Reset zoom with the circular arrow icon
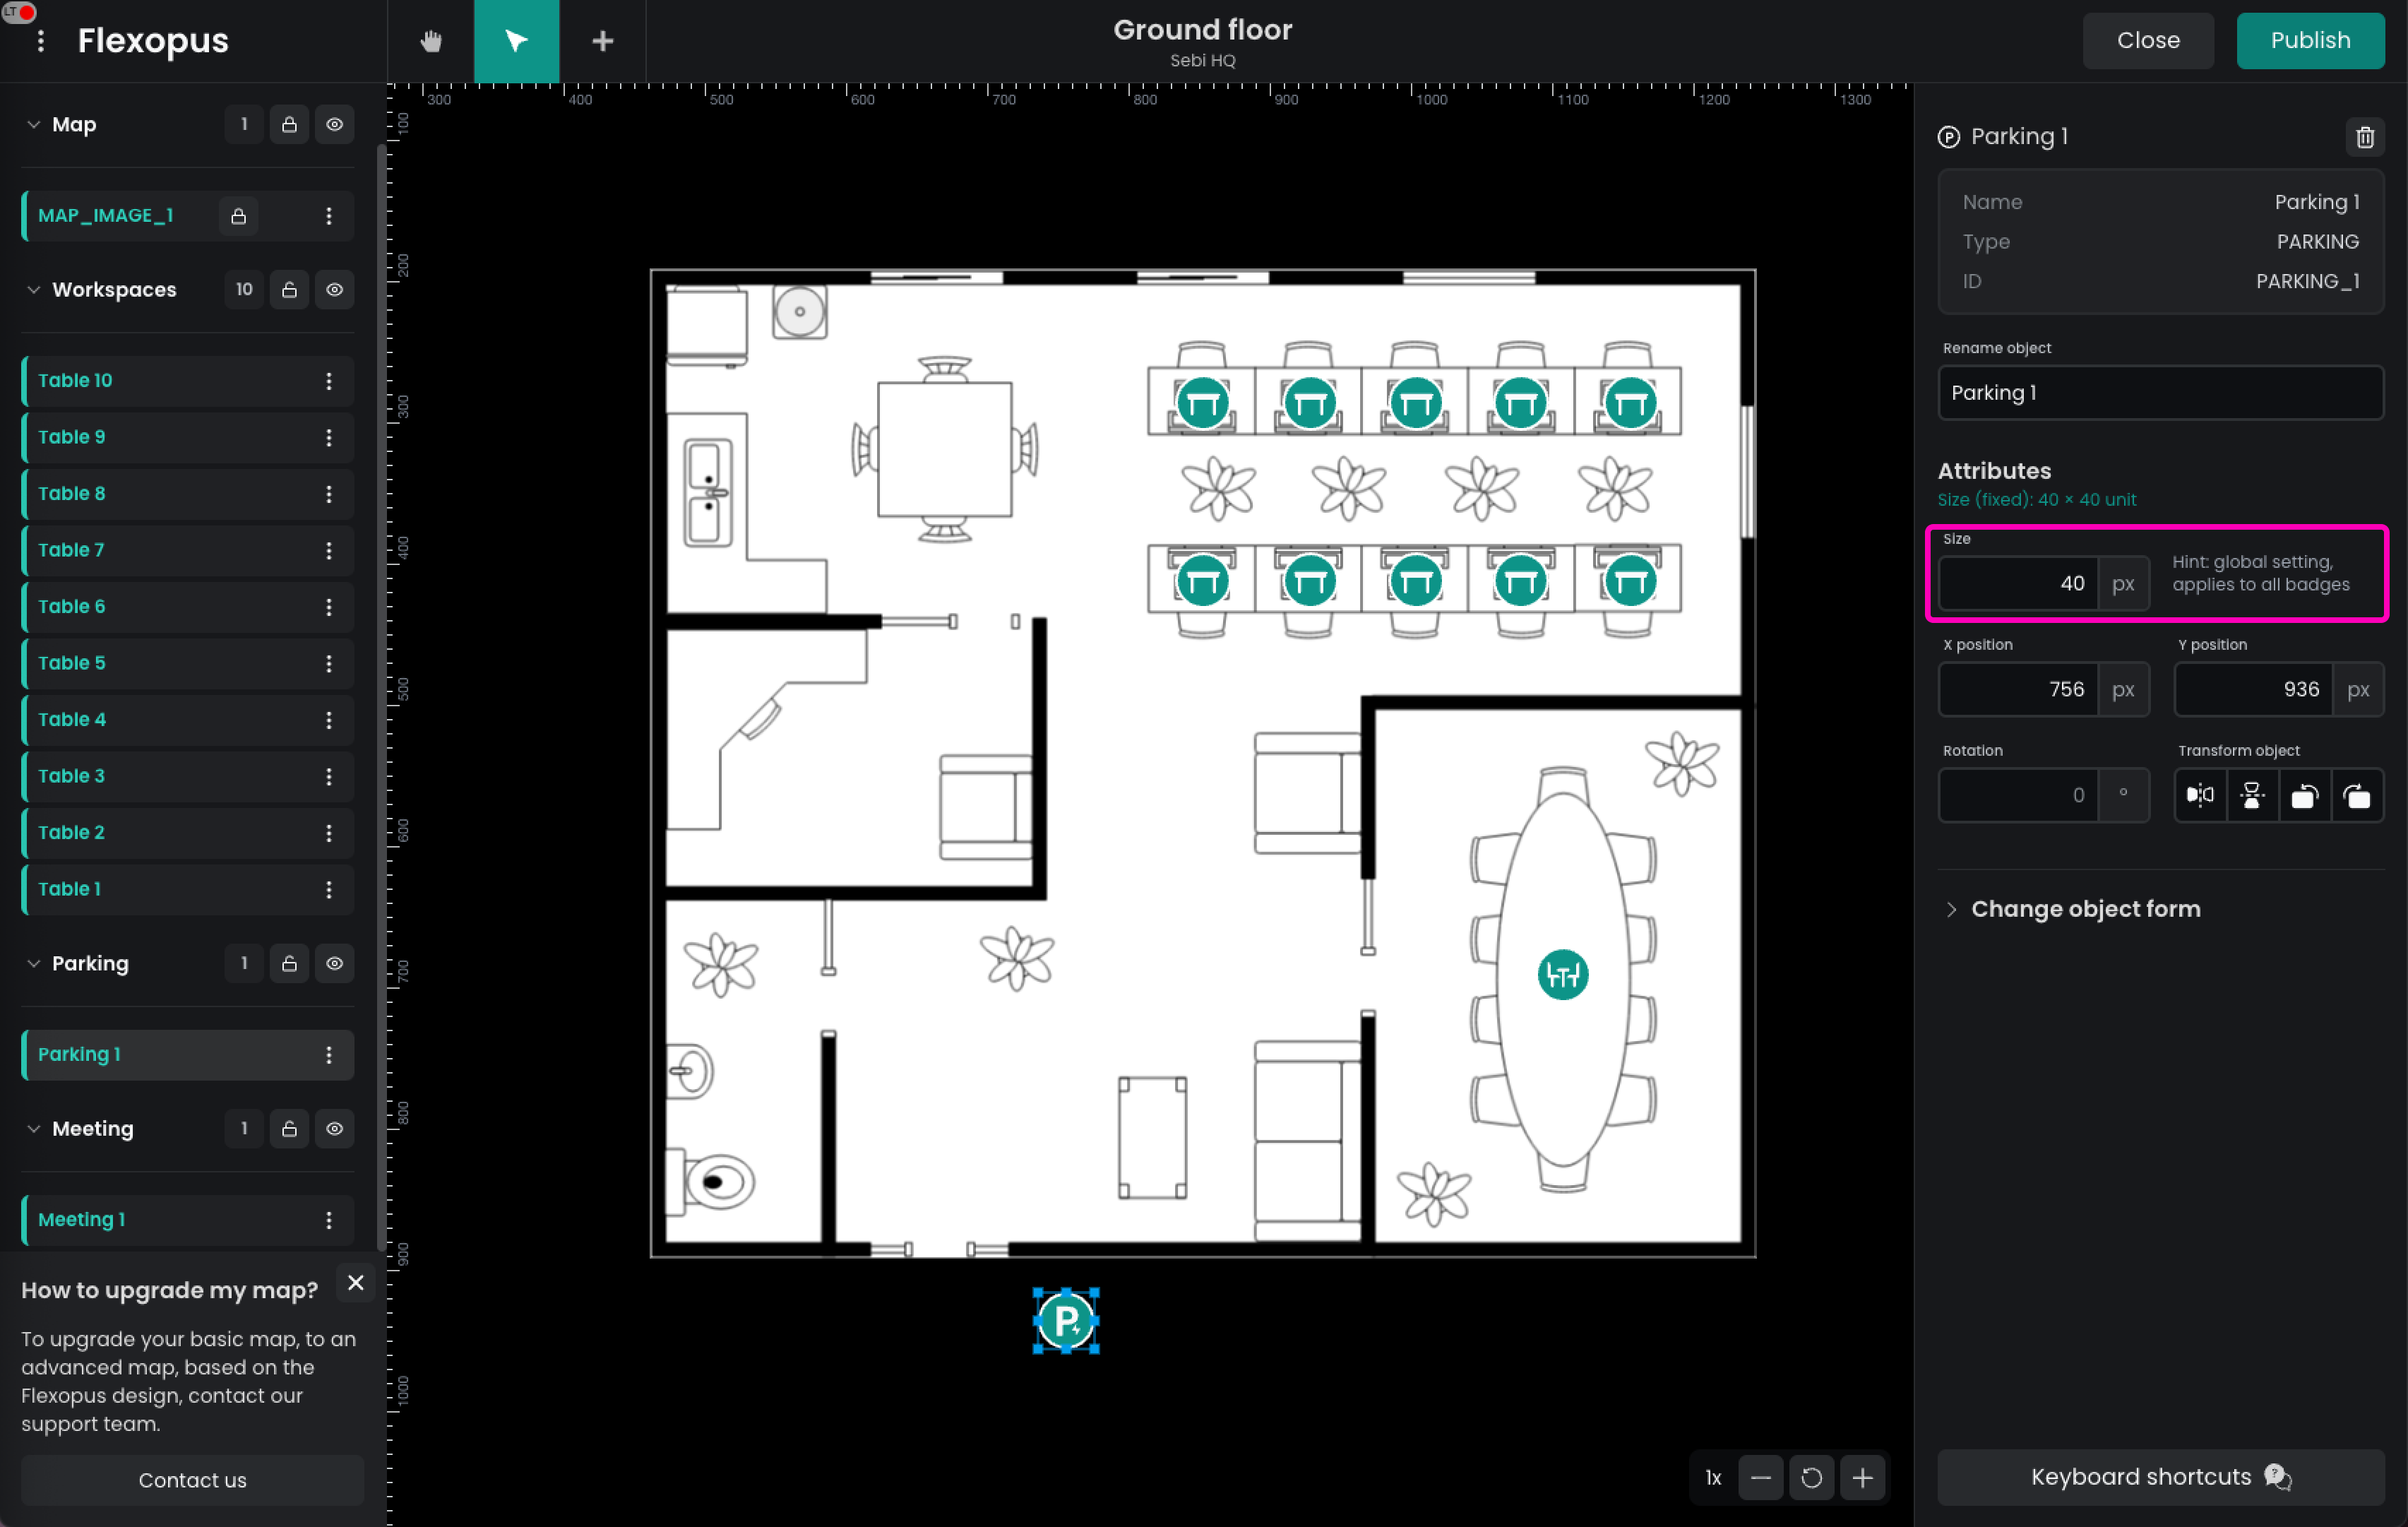 [1811, 1477]
